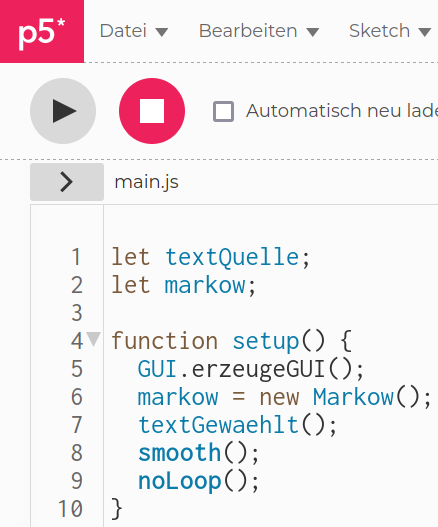Click on the word Markow in line 6
Screen dimensions: 438x527
pos(353,397)
